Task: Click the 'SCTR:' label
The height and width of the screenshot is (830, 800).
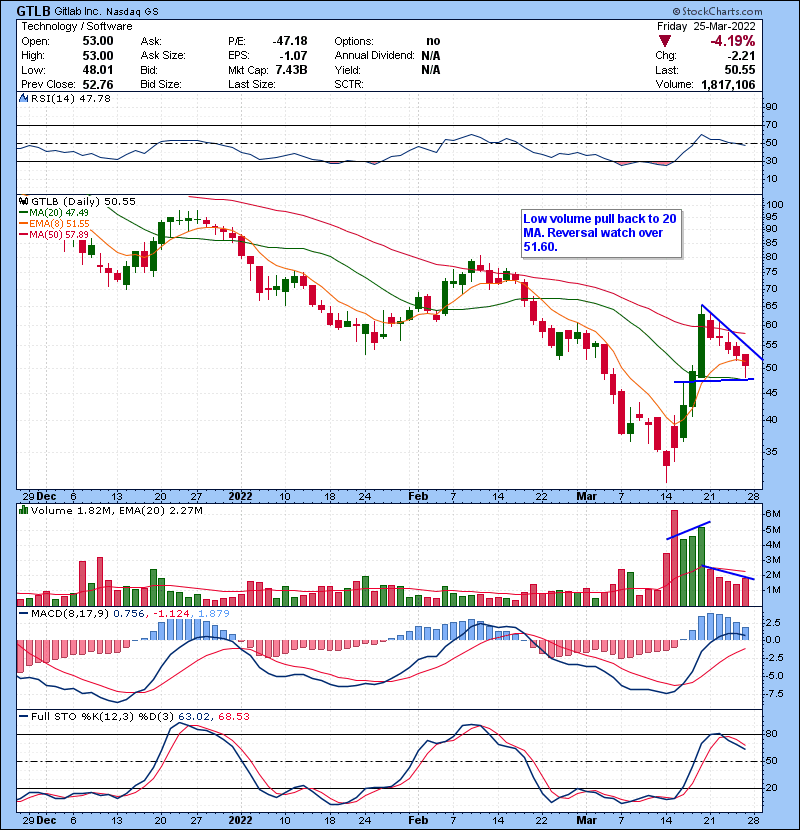Action: pos(349,84)
